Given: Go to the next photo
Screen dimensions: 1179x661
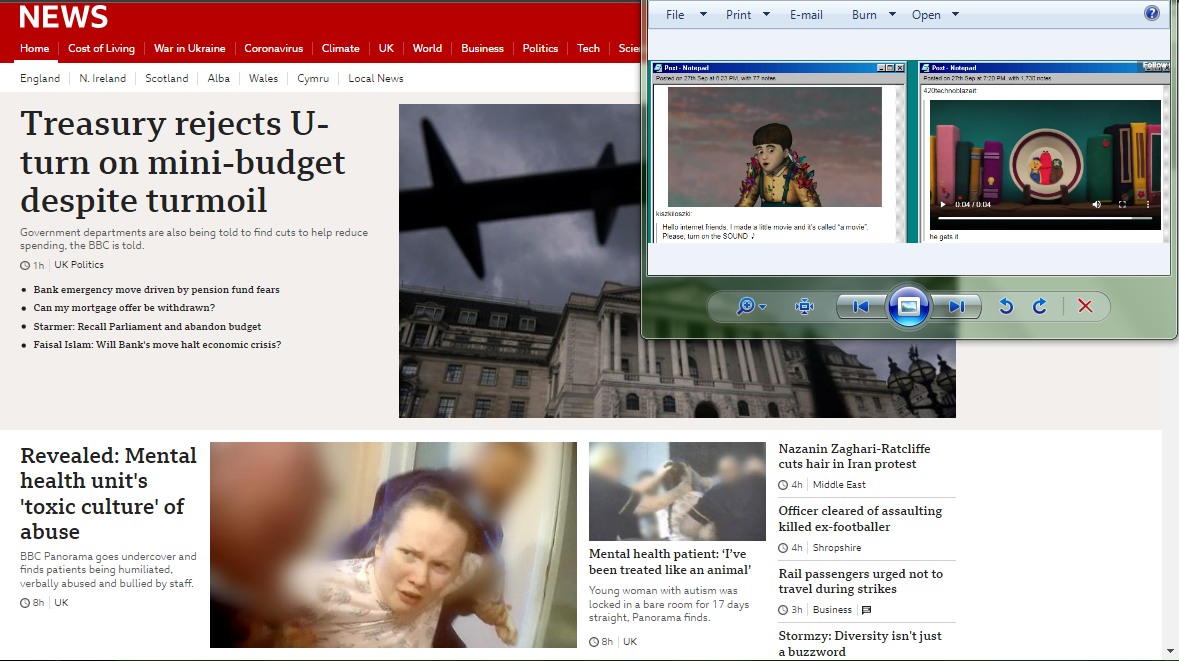Looking at the screenshot, I should 956,306.
